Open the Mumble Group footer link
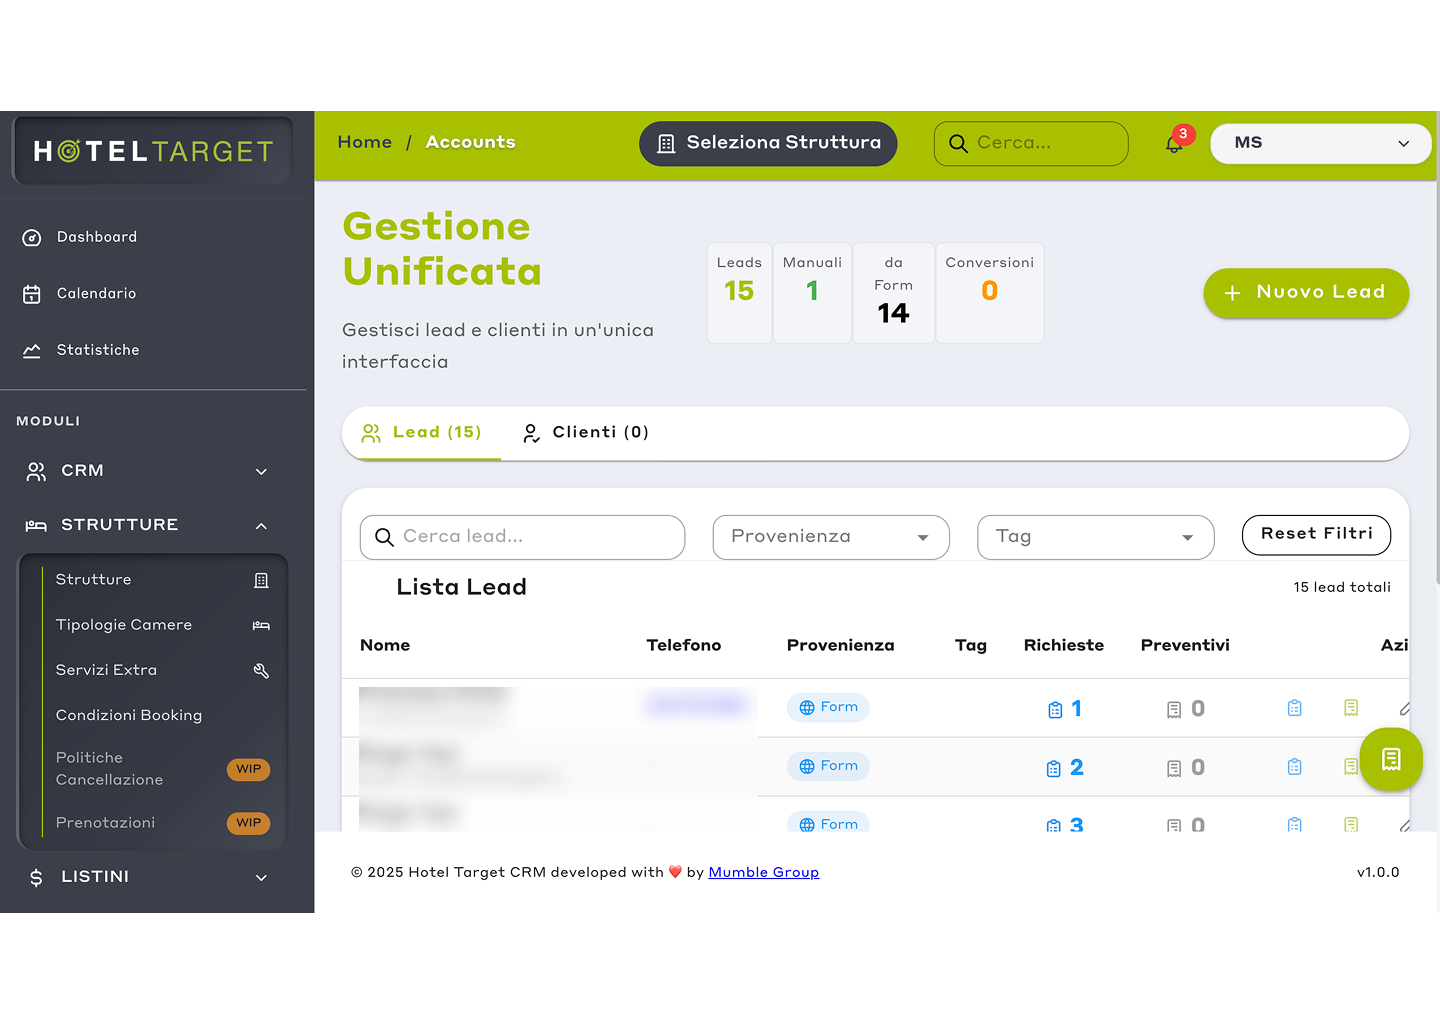 click(763, 872)
